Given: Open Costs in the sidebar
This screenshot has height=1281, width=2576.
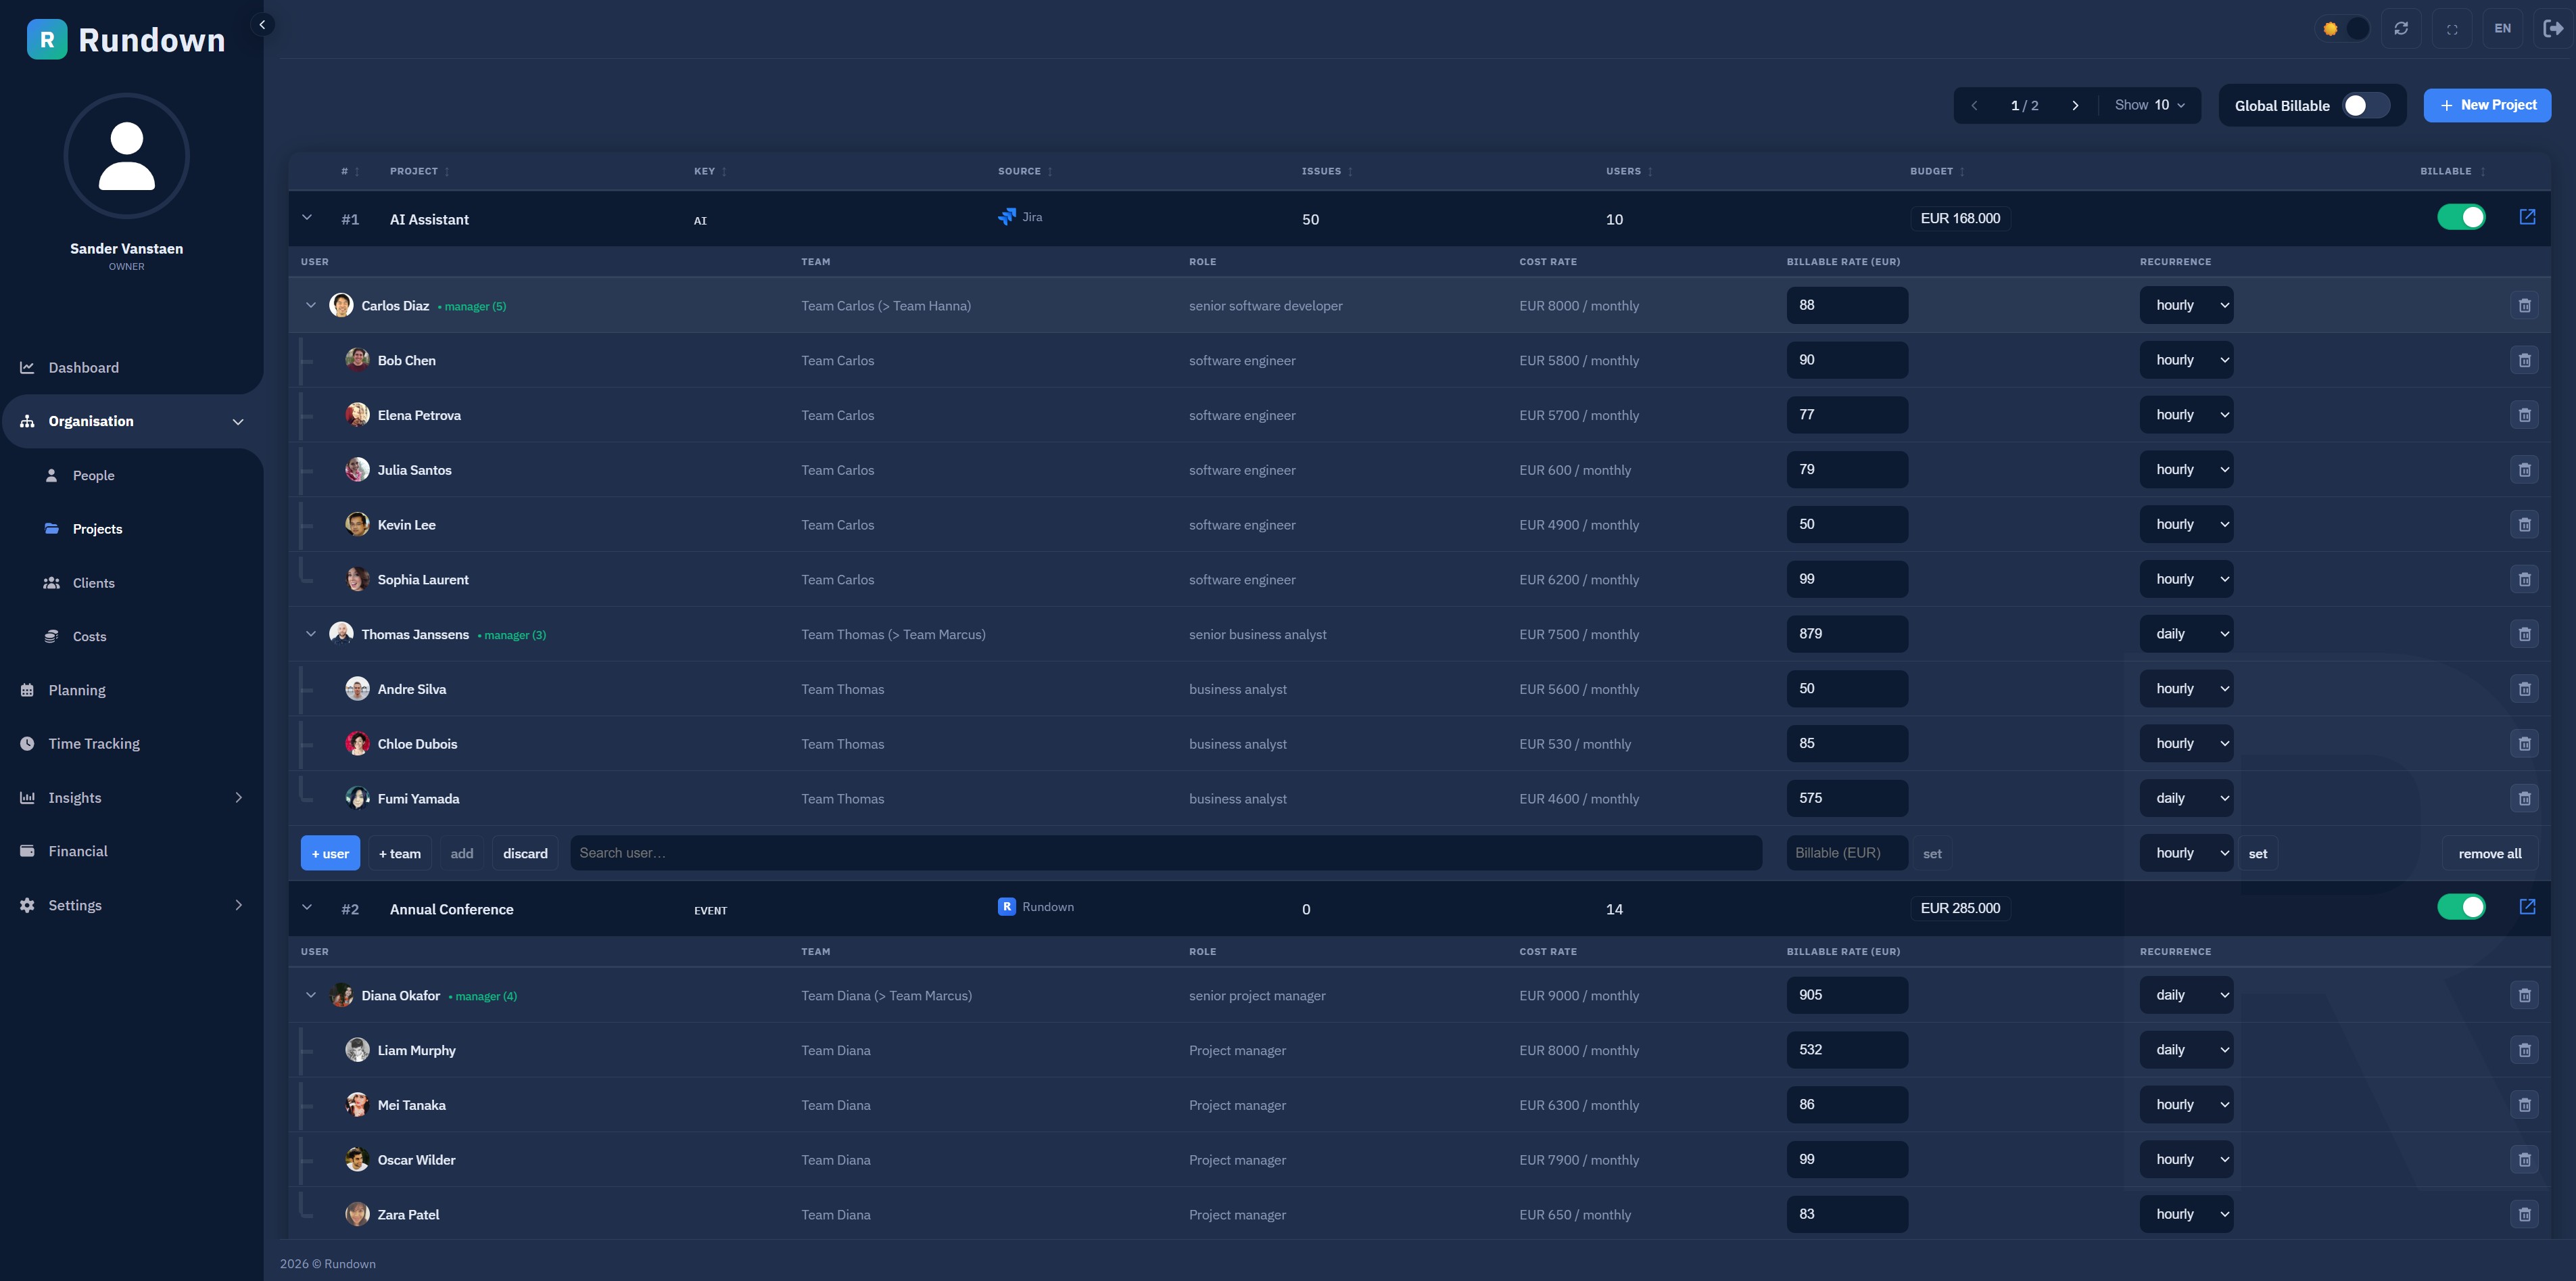Looking at the screenshot, I should pyautogui.click(x=89, y=637).
